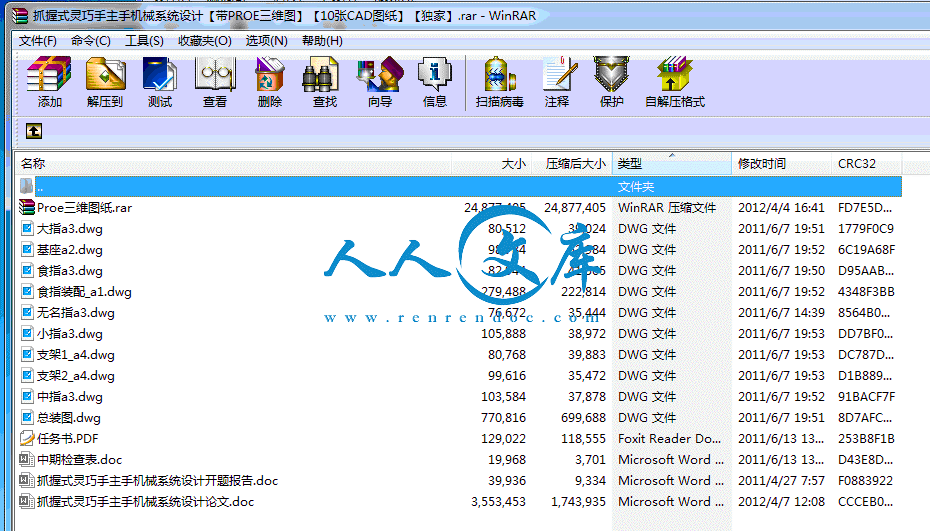The height and width of the screenshot is (531, 930).
Task: Select the parent folder ".." icon
Action: [27, 186]
